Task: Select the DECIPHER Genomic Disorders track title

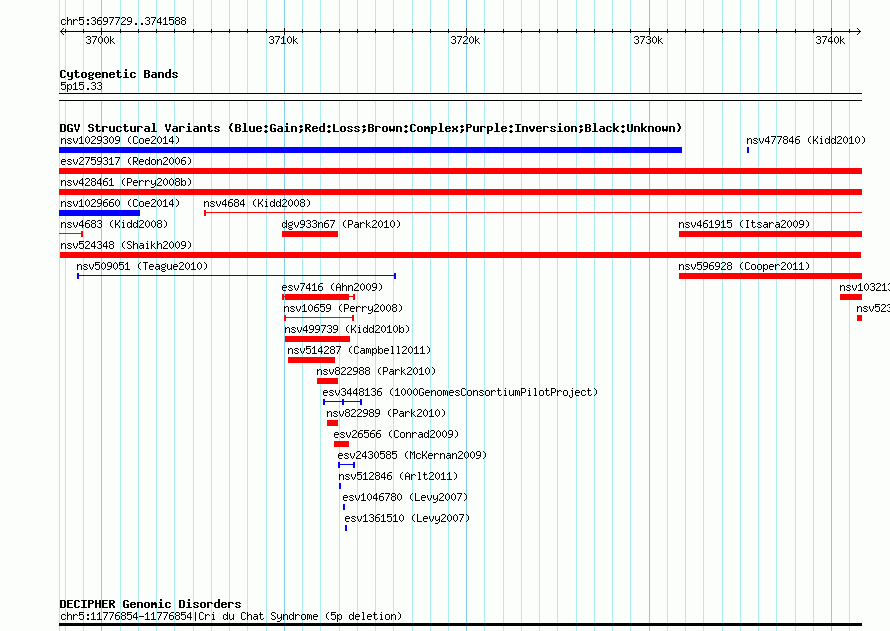Action: coord(150,604)
